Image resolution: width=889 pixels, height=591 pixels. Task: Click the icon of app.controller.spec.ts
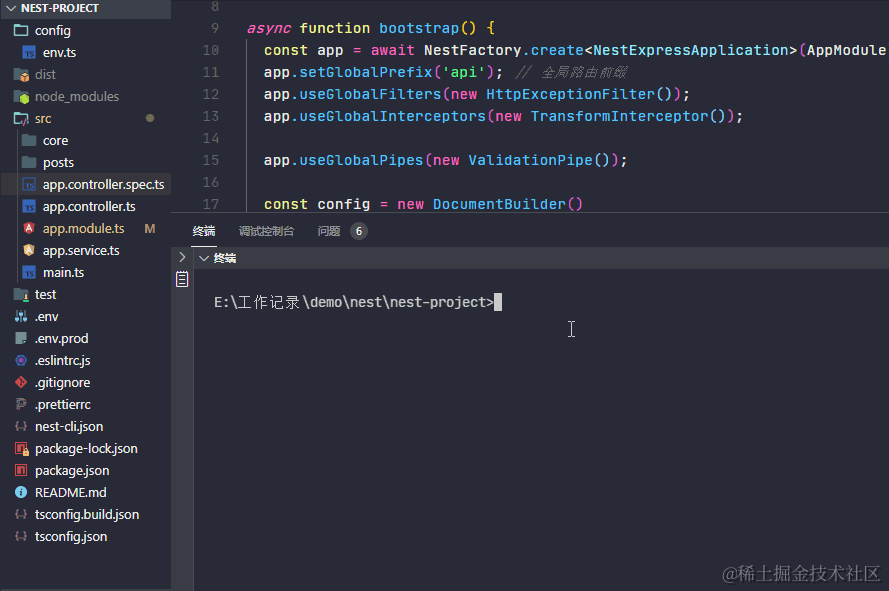29,185
